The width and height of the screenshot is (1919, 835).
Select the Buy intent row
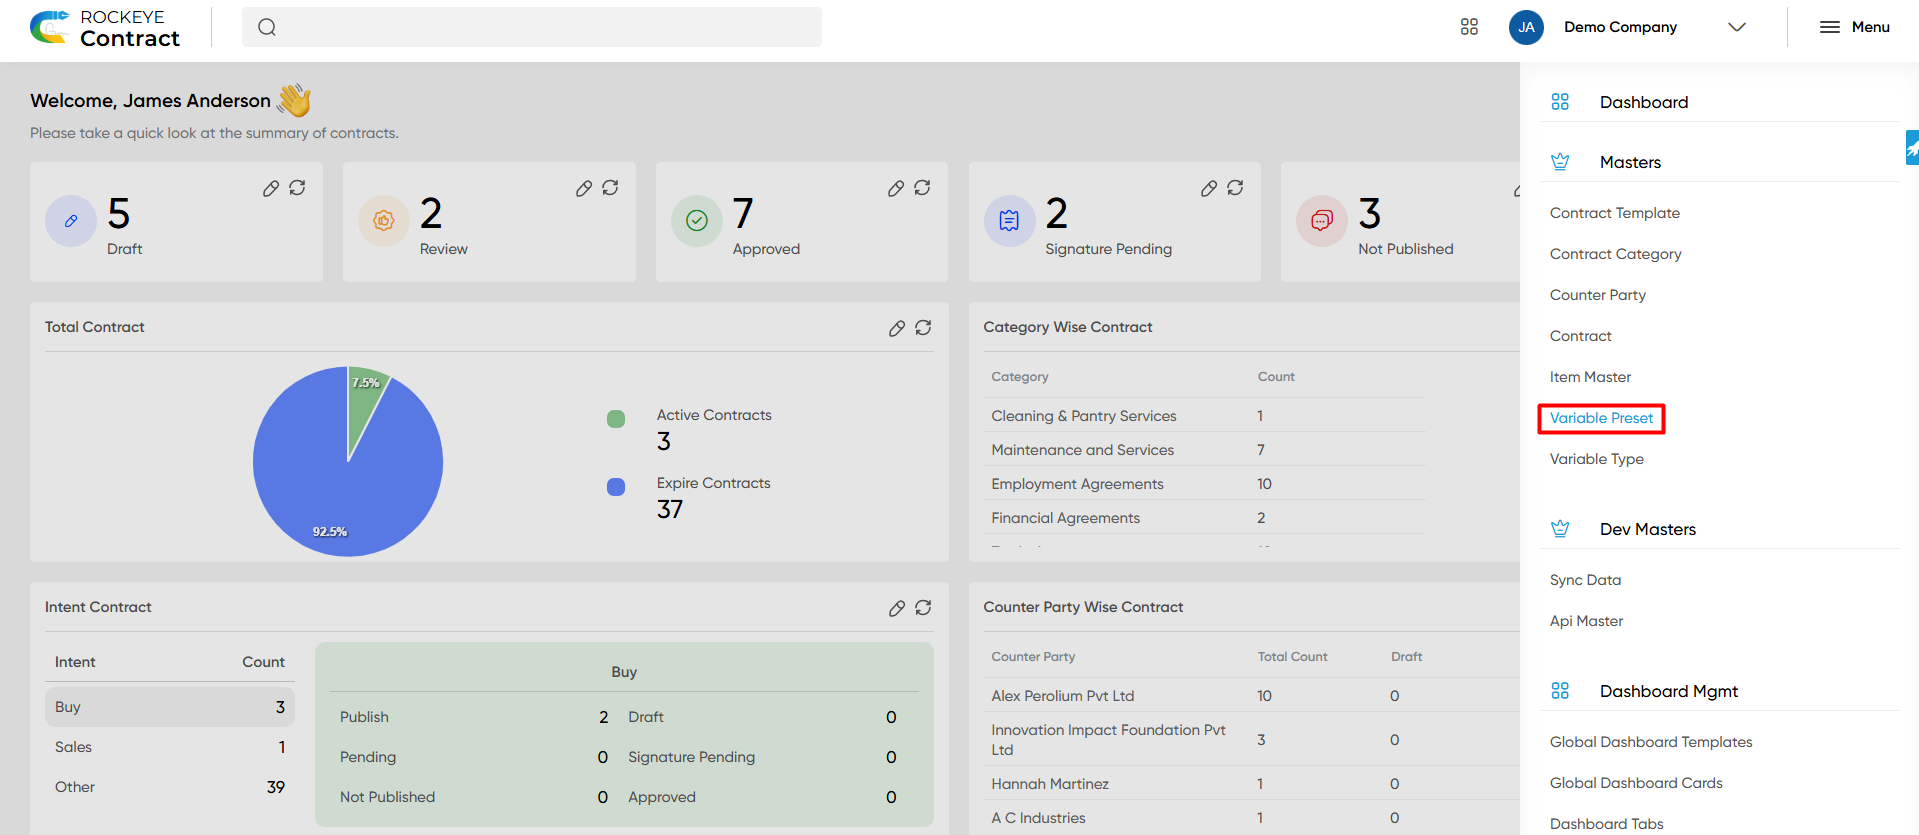coord(170,707)
